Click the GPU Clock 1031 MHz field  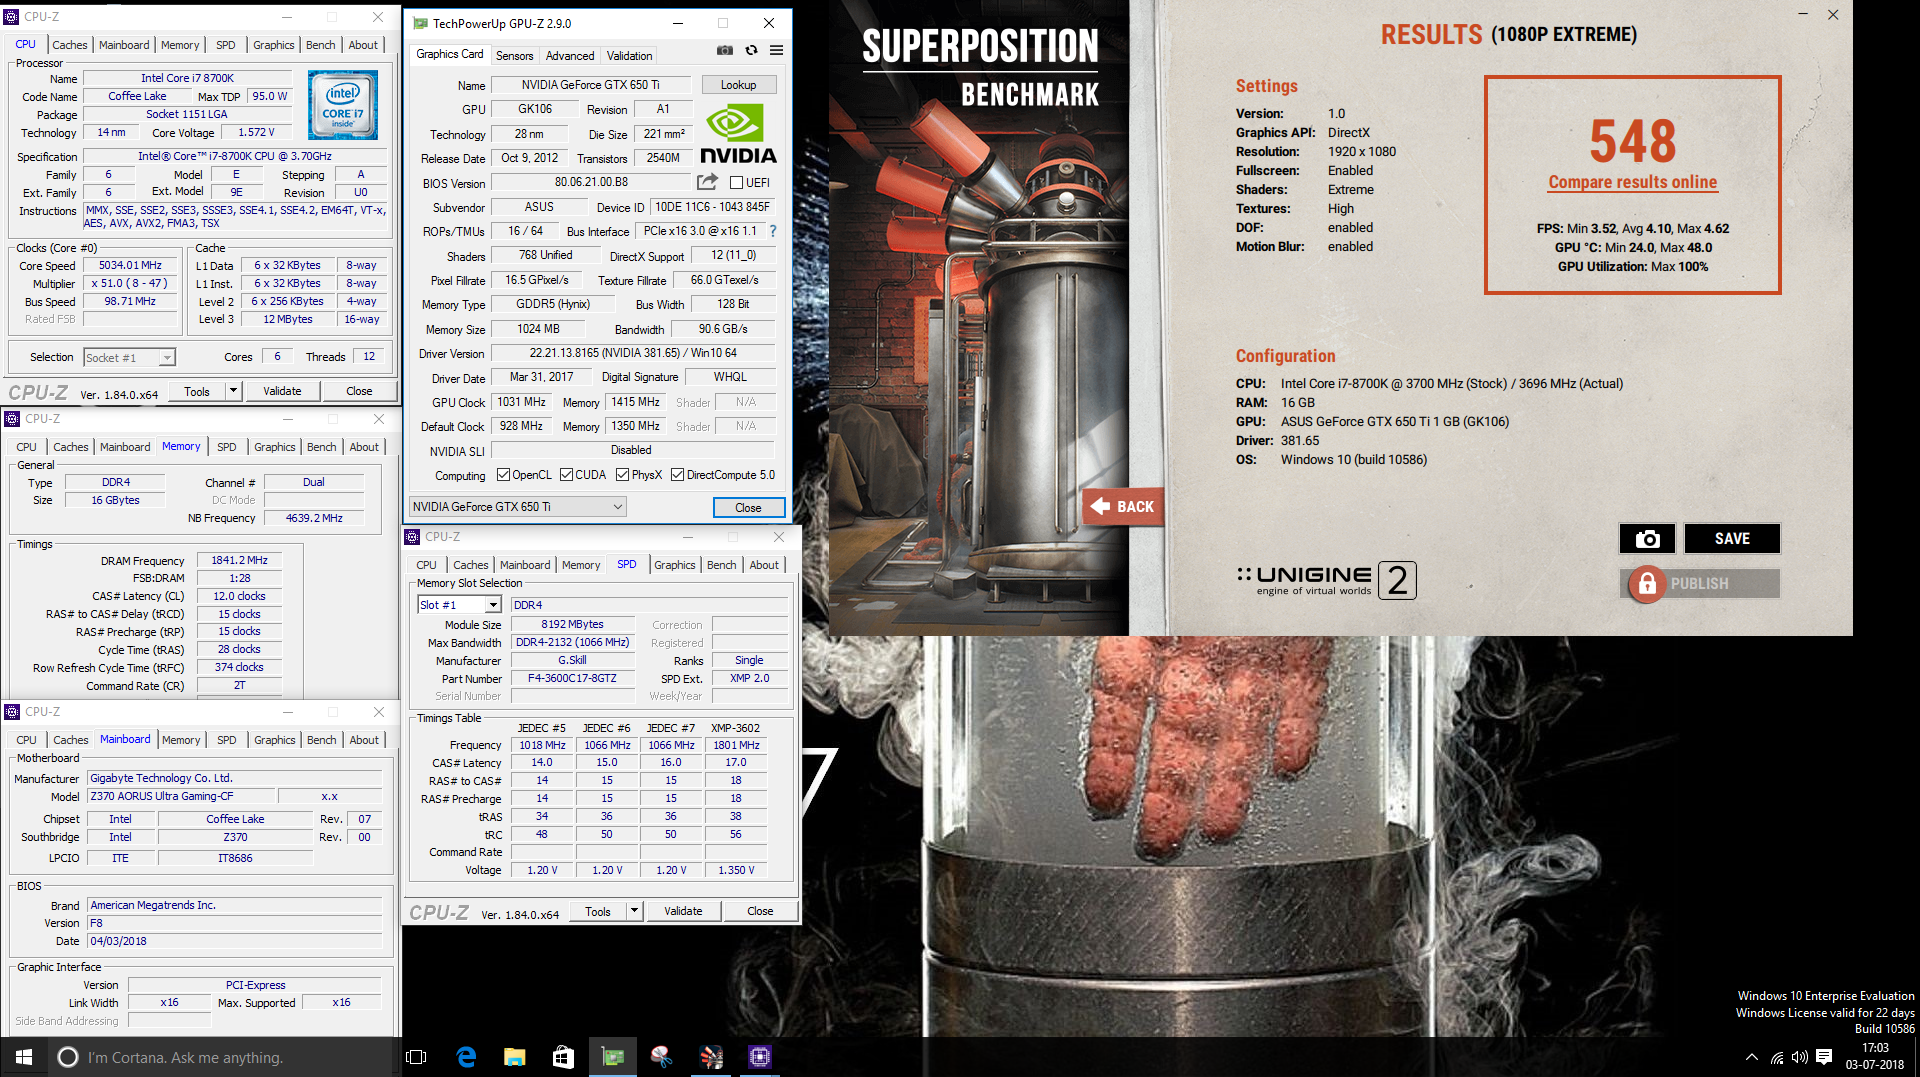(521, 402)
